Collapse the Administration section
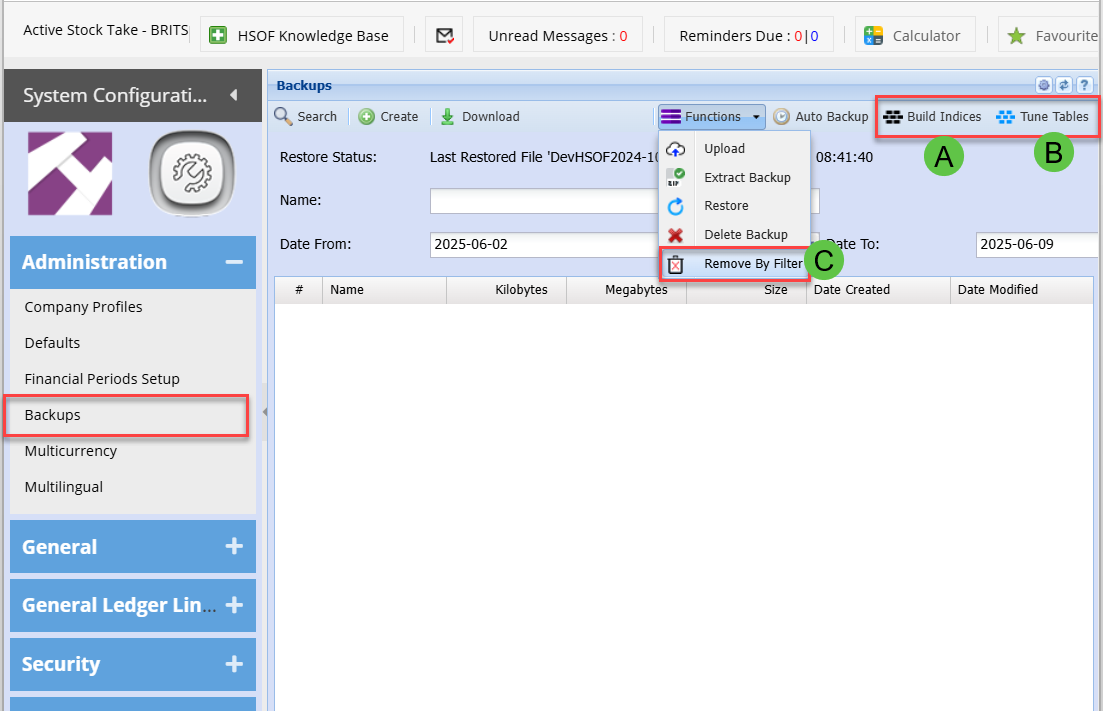The width and height of the screenshot is (1103, 711). pos(234,262)
